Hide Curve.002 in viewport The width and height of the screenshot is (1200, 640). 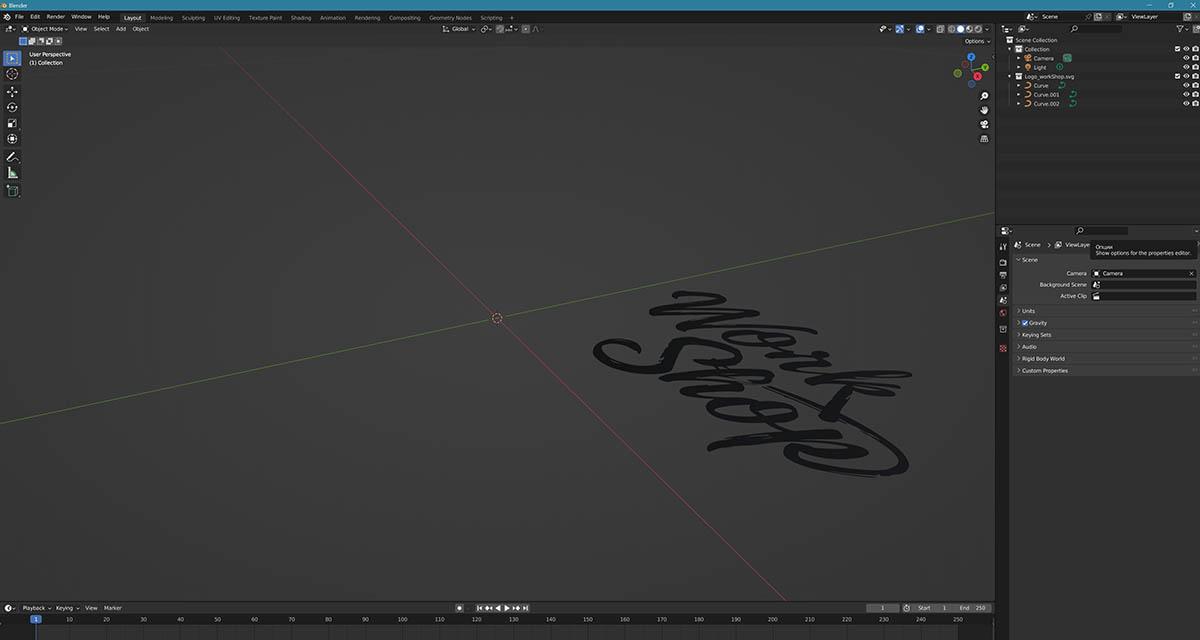pos(1186,103)
